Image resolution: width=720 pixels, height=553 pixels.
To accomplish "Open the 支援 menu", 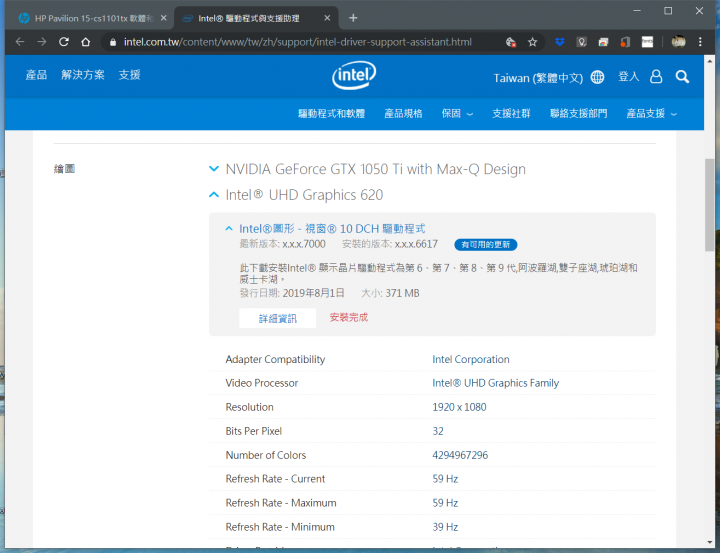I will tap(129, 75).
